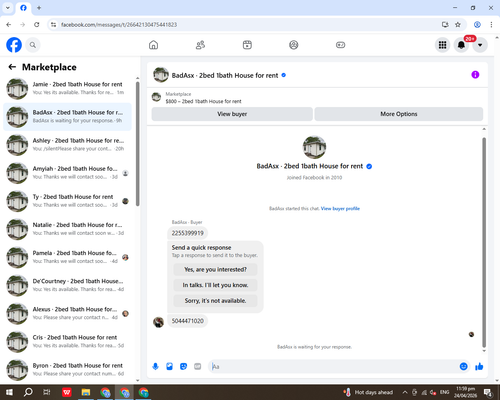Click the address bar URL
The image size is (500, 400).
tap(119, 25)
